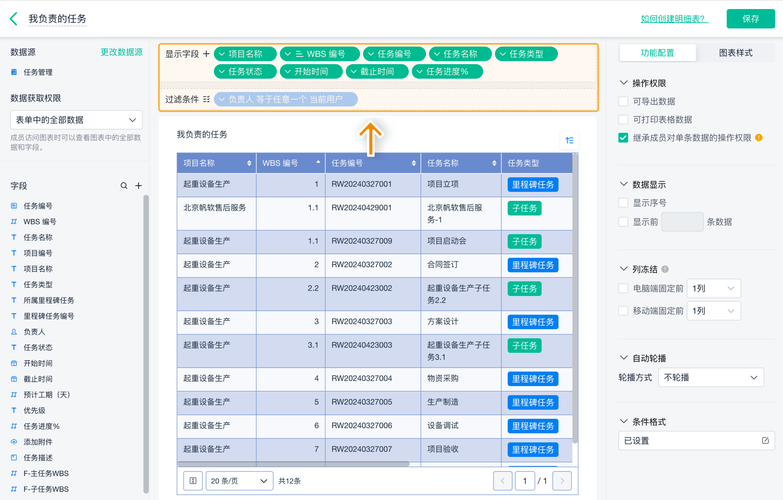Enable the 显示序号 checkbox
This screenshot has height=500, width=783.
pyautogui.click(x=623, y=203)
